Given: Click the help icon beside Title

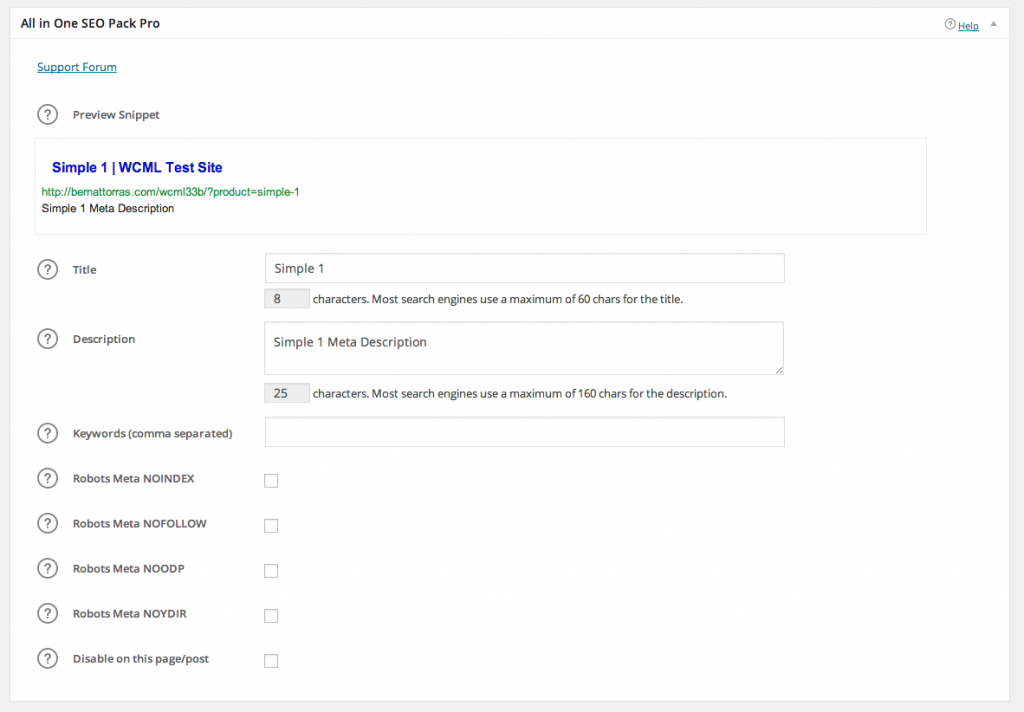Looking at the screenshot, I should tap(47, 269).
